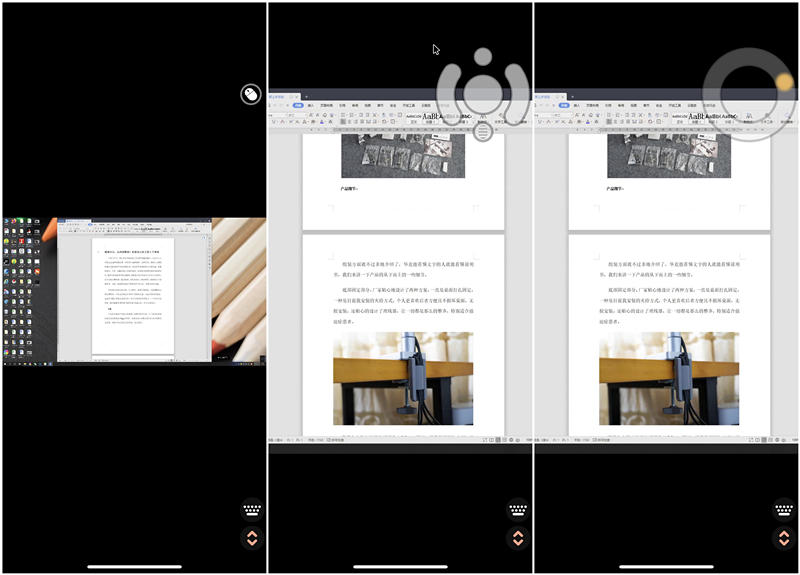800x575 pixels.
Task: Click the orange knob on the scroll dial
Action: tap(782, 80)
